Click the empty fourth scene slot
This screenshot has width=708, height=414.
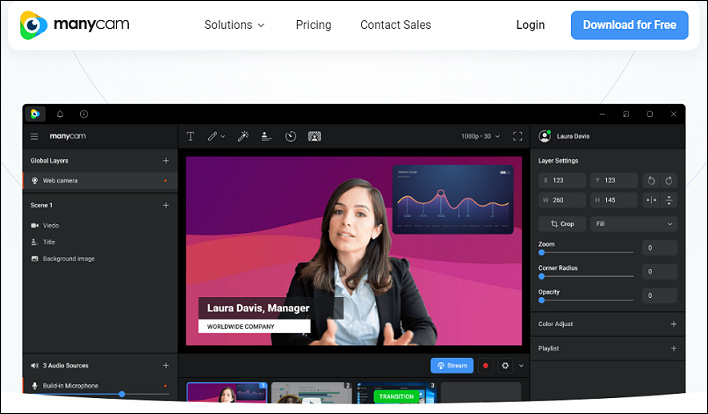[481, 393]
